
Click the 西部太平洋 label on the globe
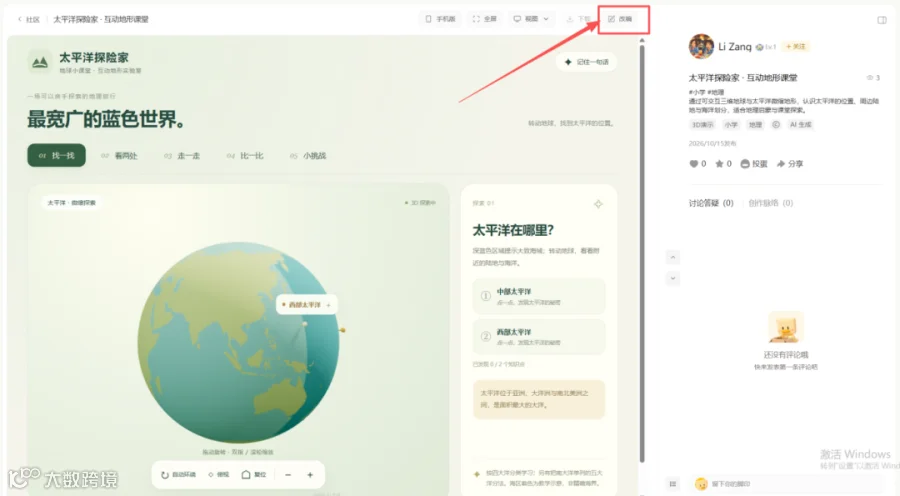pyautogui.click(x=307, y=305)
